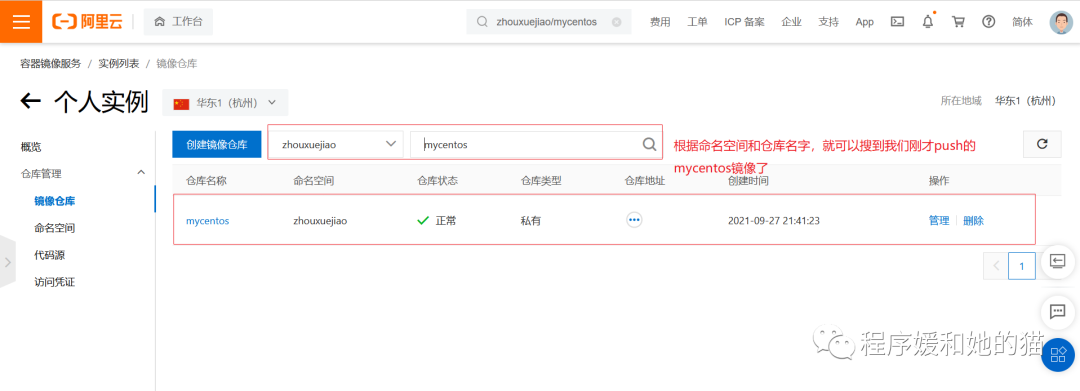Open the 支持 menu
1080x391 pixels.
click(x=829, y=21)
